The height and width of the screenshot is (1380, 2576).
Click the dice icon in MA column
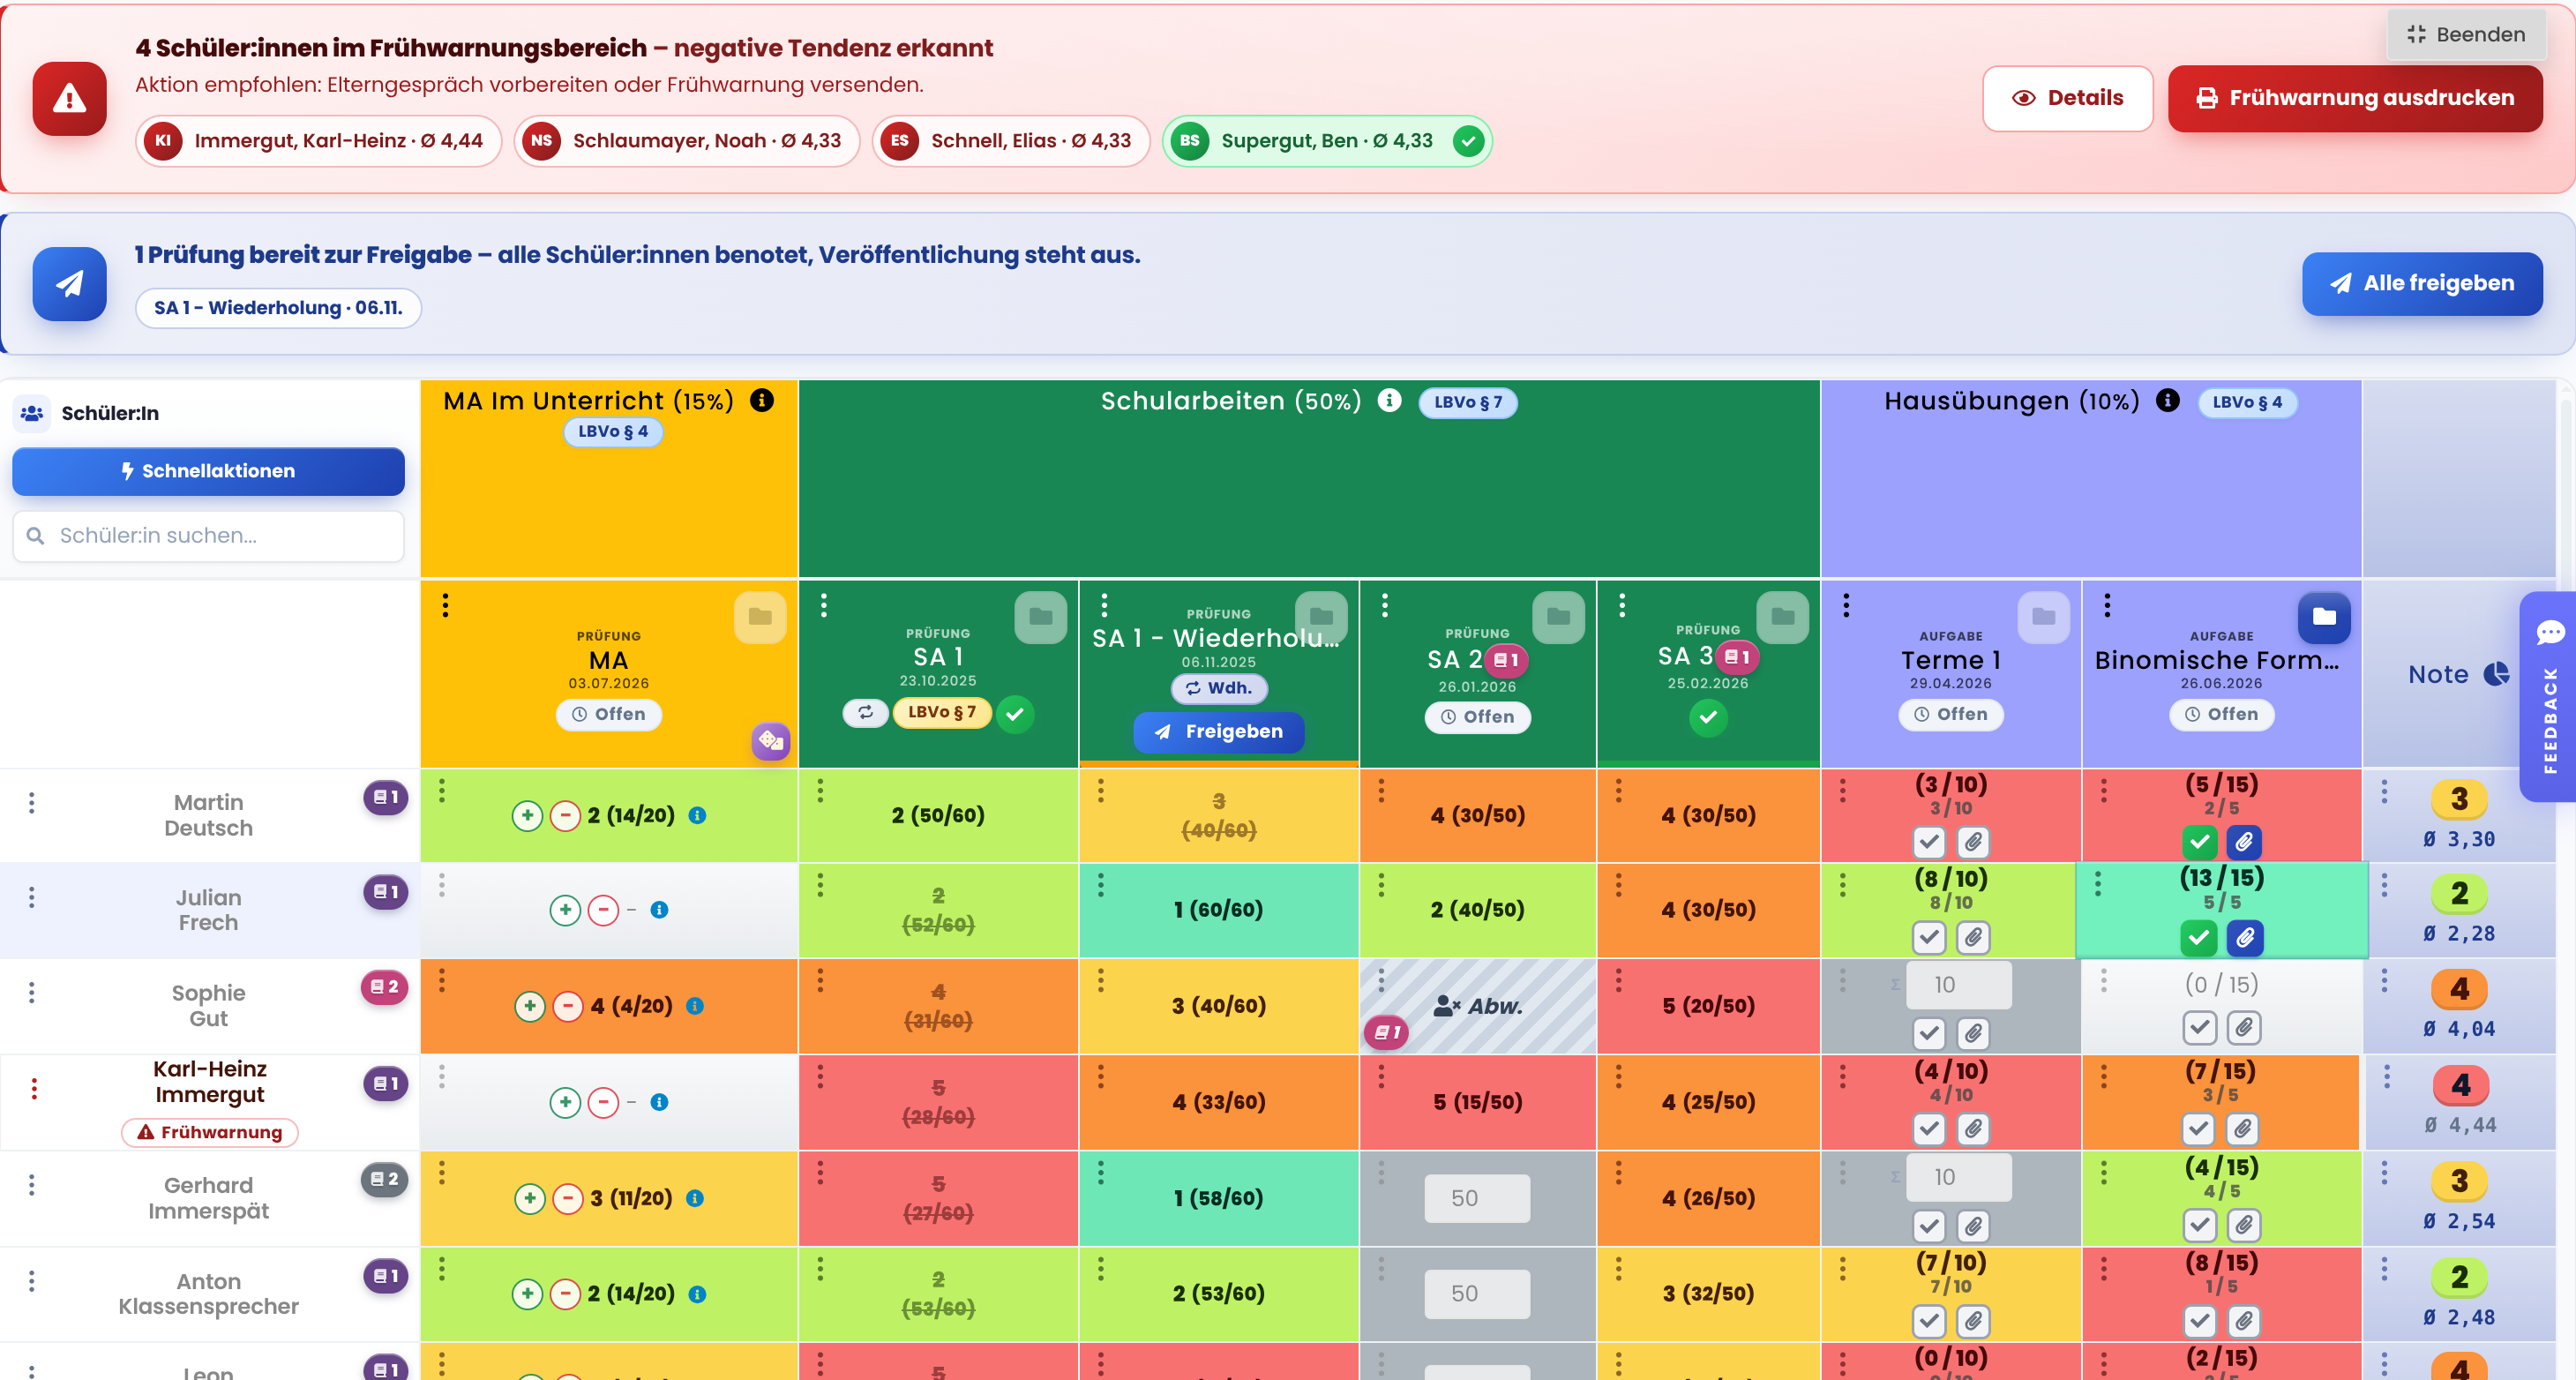[770, 740]
